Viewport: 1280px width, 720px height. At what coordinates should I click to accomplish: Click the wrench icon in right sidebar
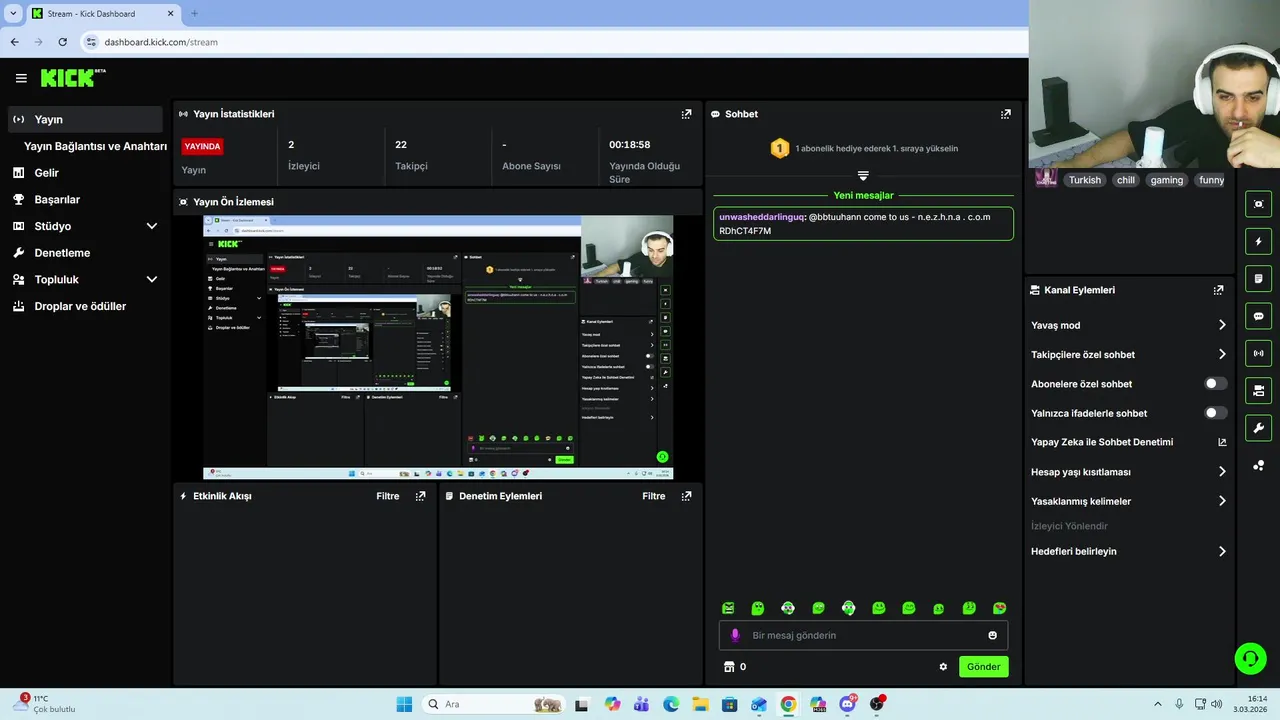point(1258,428)
